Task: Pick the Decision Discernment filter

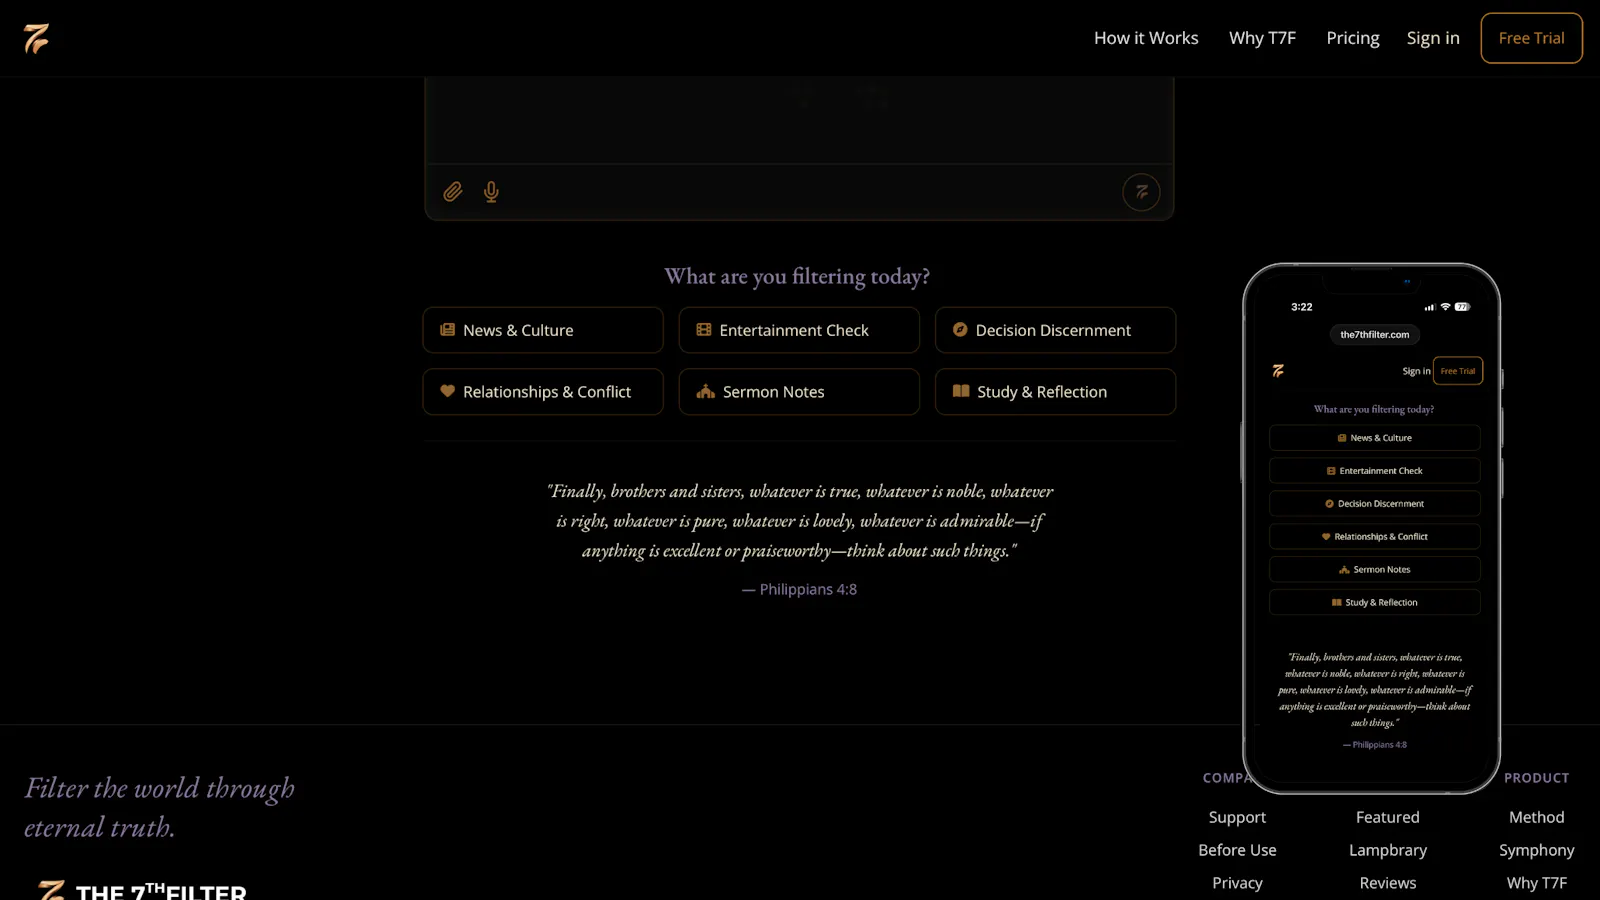Action: [x=1055, y=330]
